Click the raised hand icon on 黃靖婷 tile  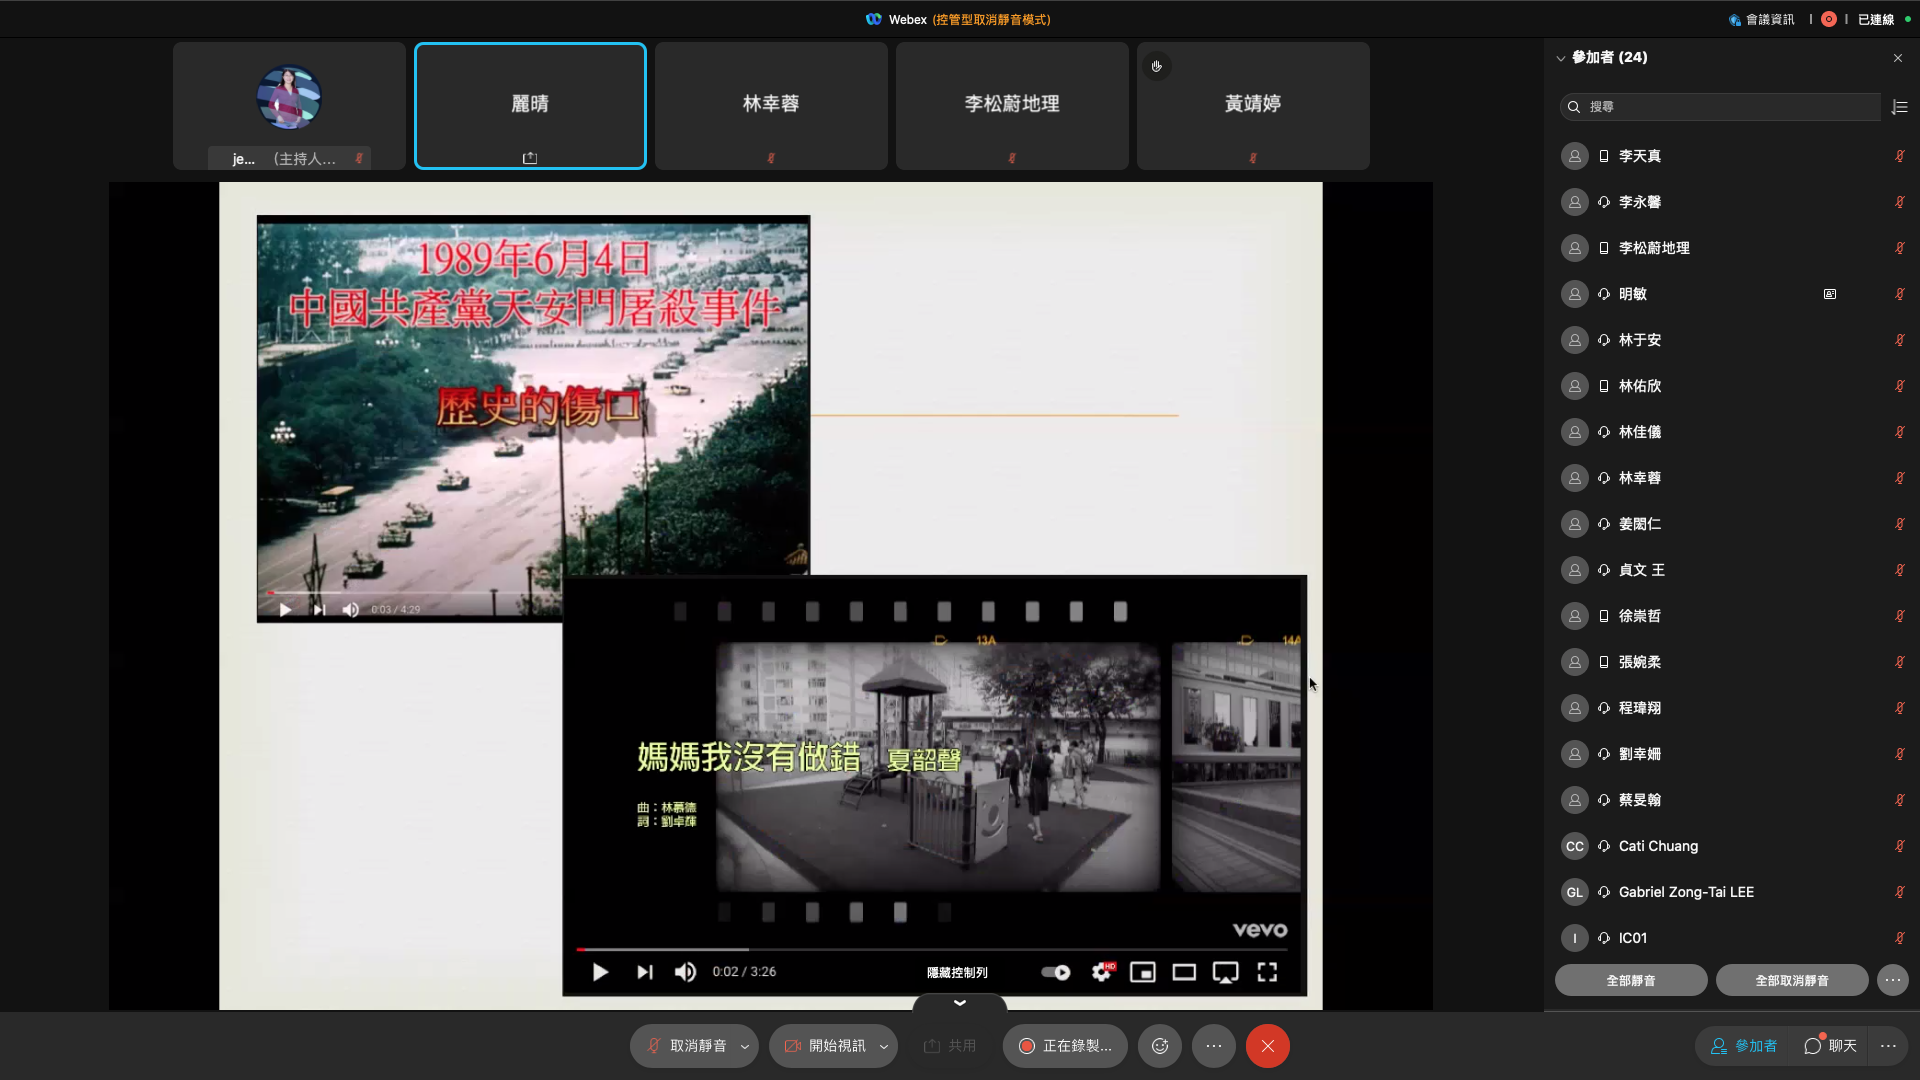tap(1156, 66)
